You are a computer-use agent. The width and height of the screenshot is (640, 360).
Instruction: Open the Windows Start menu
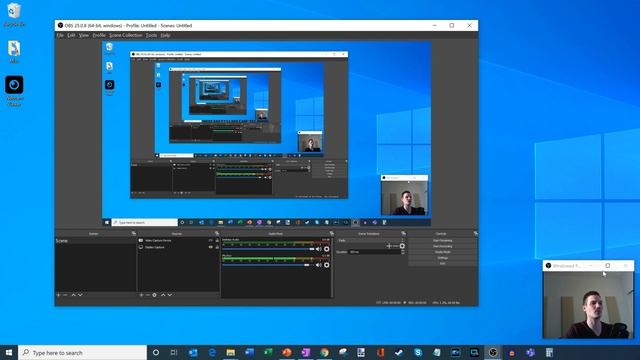click(x=9, y=352)
